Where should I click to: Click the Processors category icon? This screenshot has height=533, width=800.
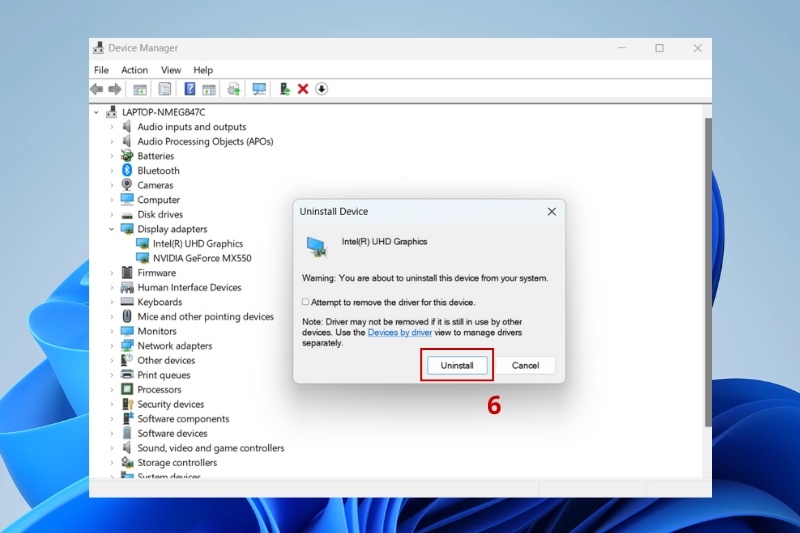coord(127,389)
